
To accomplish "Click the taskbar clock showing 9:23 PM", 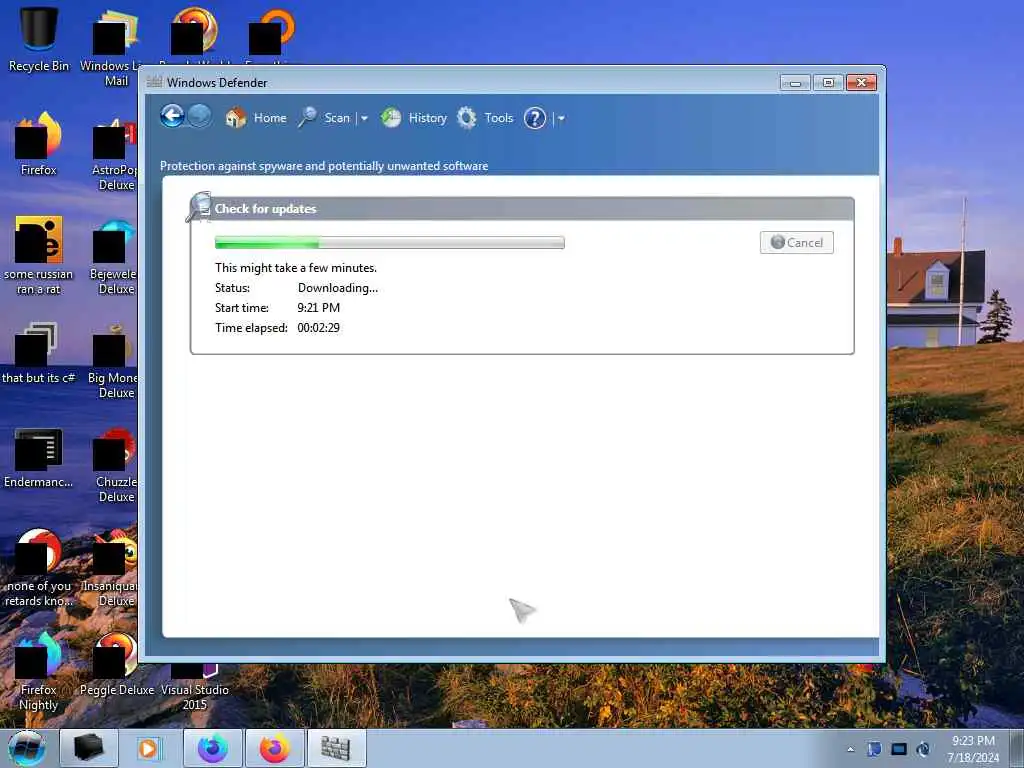I will 973,748.
